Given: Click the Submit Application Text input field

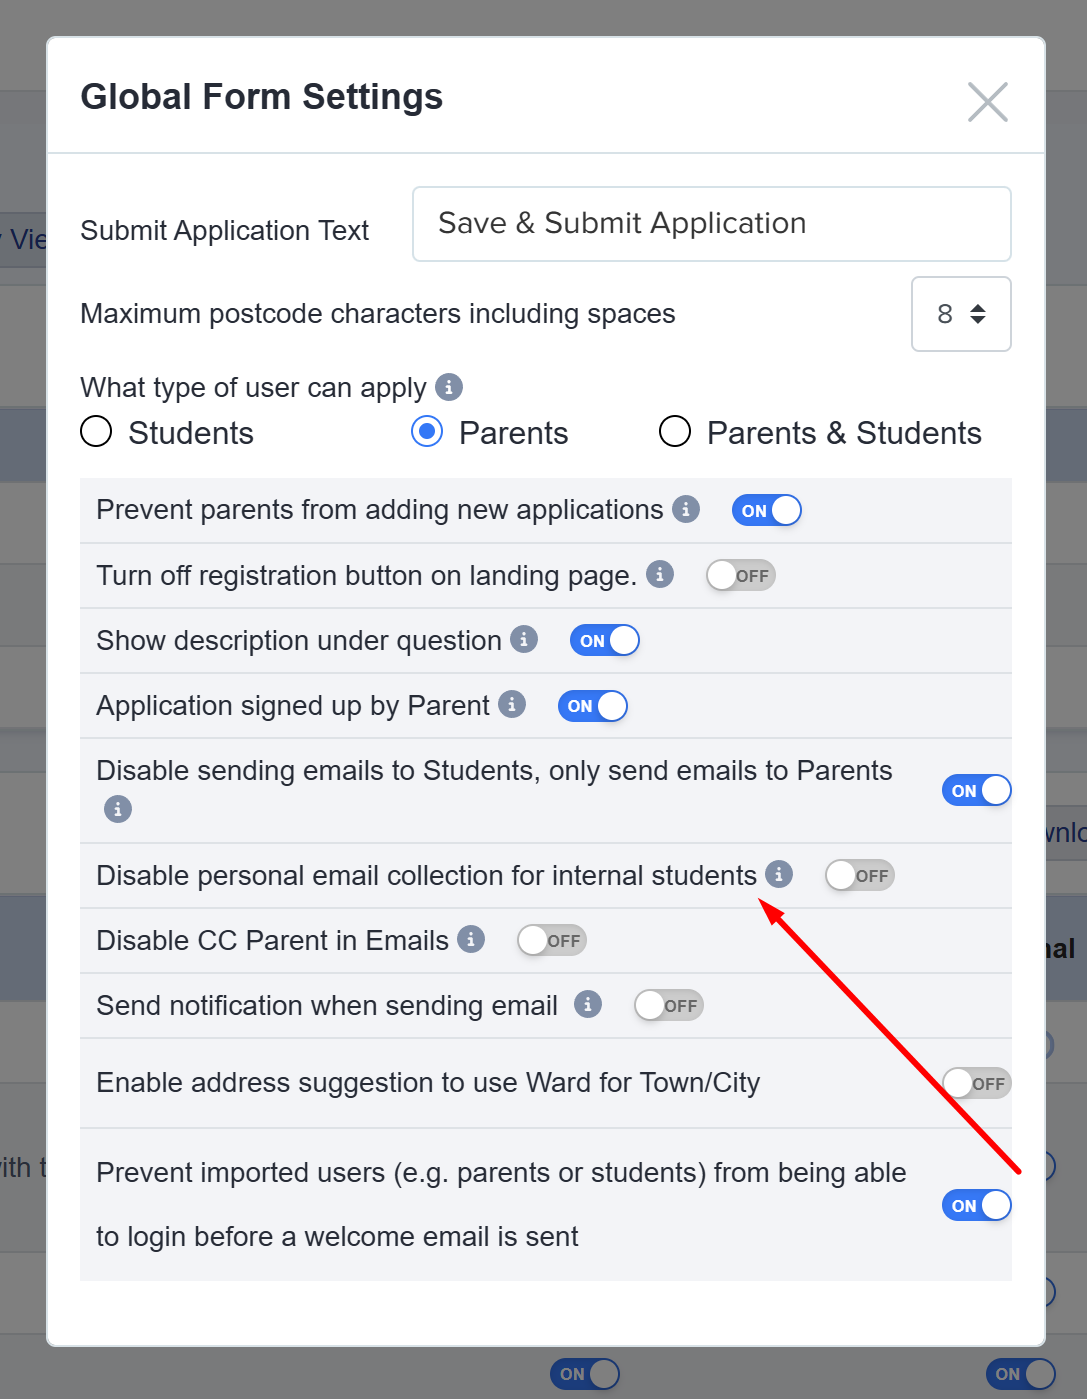Looking at the screenshot, I should (711, 224).
